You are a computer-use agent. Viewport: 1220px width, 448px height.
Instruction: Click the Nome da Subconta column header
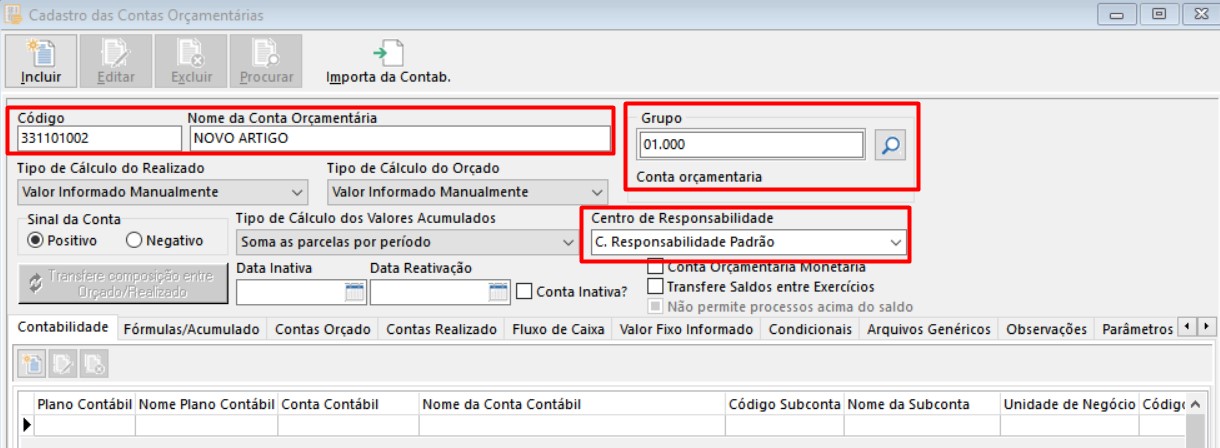[x=921, y=404]
